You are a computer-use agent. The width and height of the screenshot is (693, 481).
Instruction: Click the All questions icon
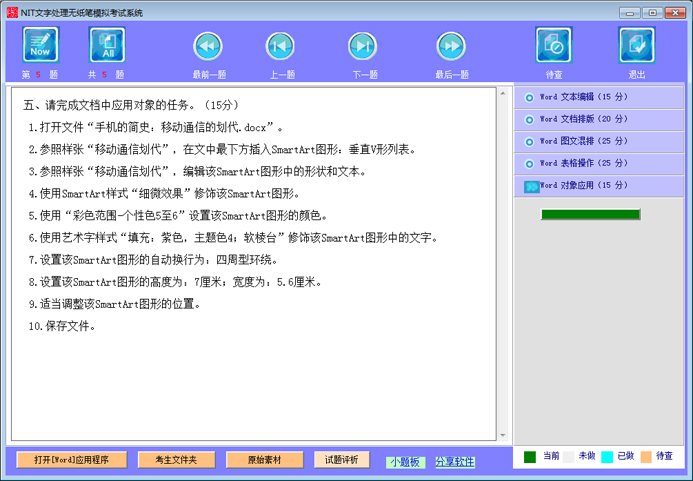coord(107,45)
